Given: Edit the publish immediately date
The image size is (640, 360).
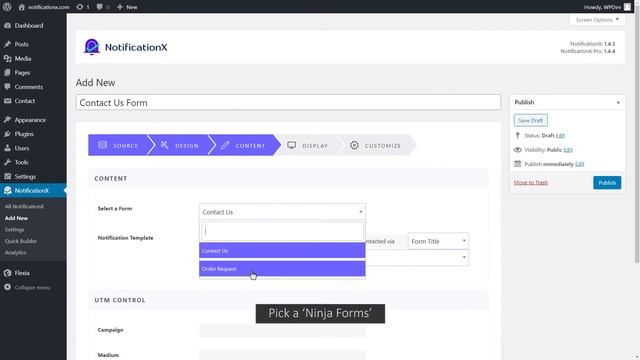Looking at the screenshot, I should (x=579, y=164).
